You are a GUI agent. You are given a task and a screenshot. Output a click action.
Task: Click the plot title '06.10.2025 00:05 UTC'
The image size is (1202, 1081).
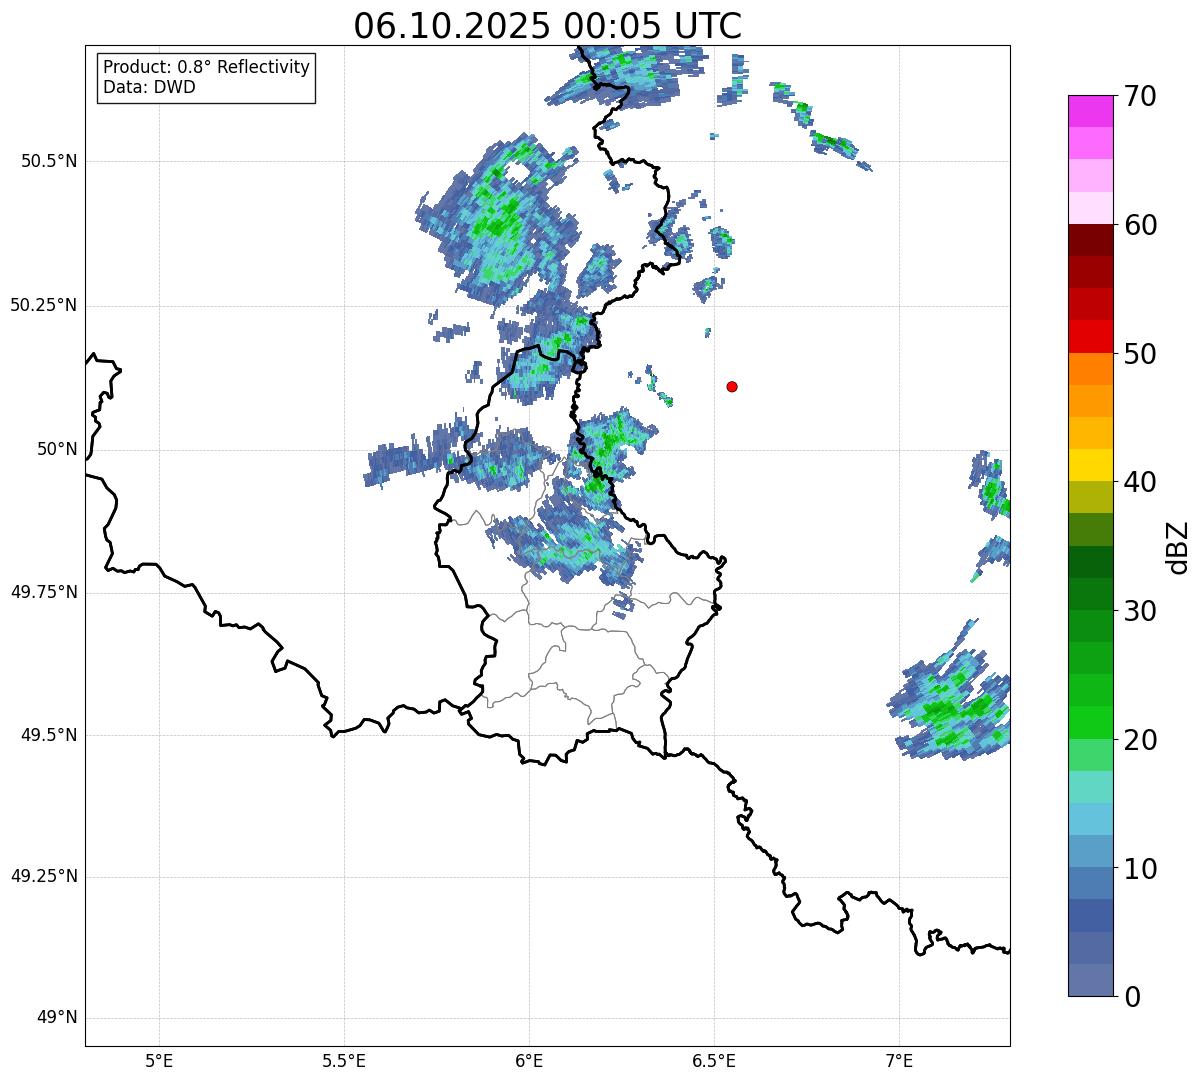pos(548,26)
